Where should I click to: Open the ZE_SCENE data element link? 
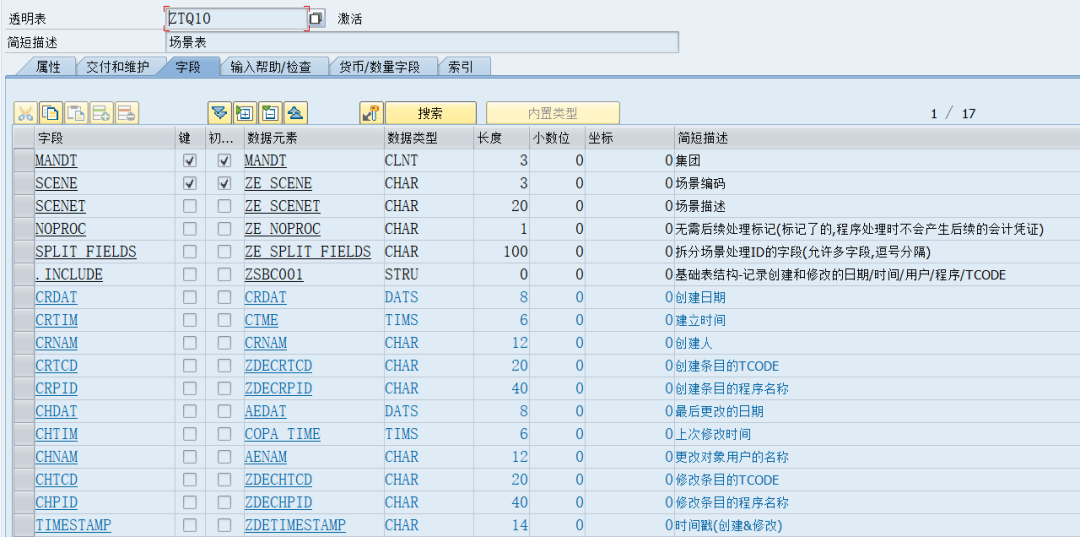[278, 184]
